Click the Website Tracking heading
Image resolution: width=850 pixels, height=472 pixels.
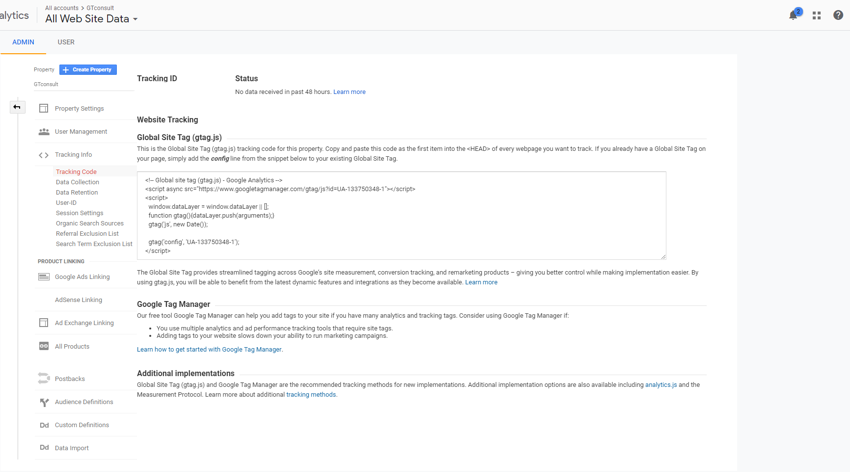pos(168,120)
